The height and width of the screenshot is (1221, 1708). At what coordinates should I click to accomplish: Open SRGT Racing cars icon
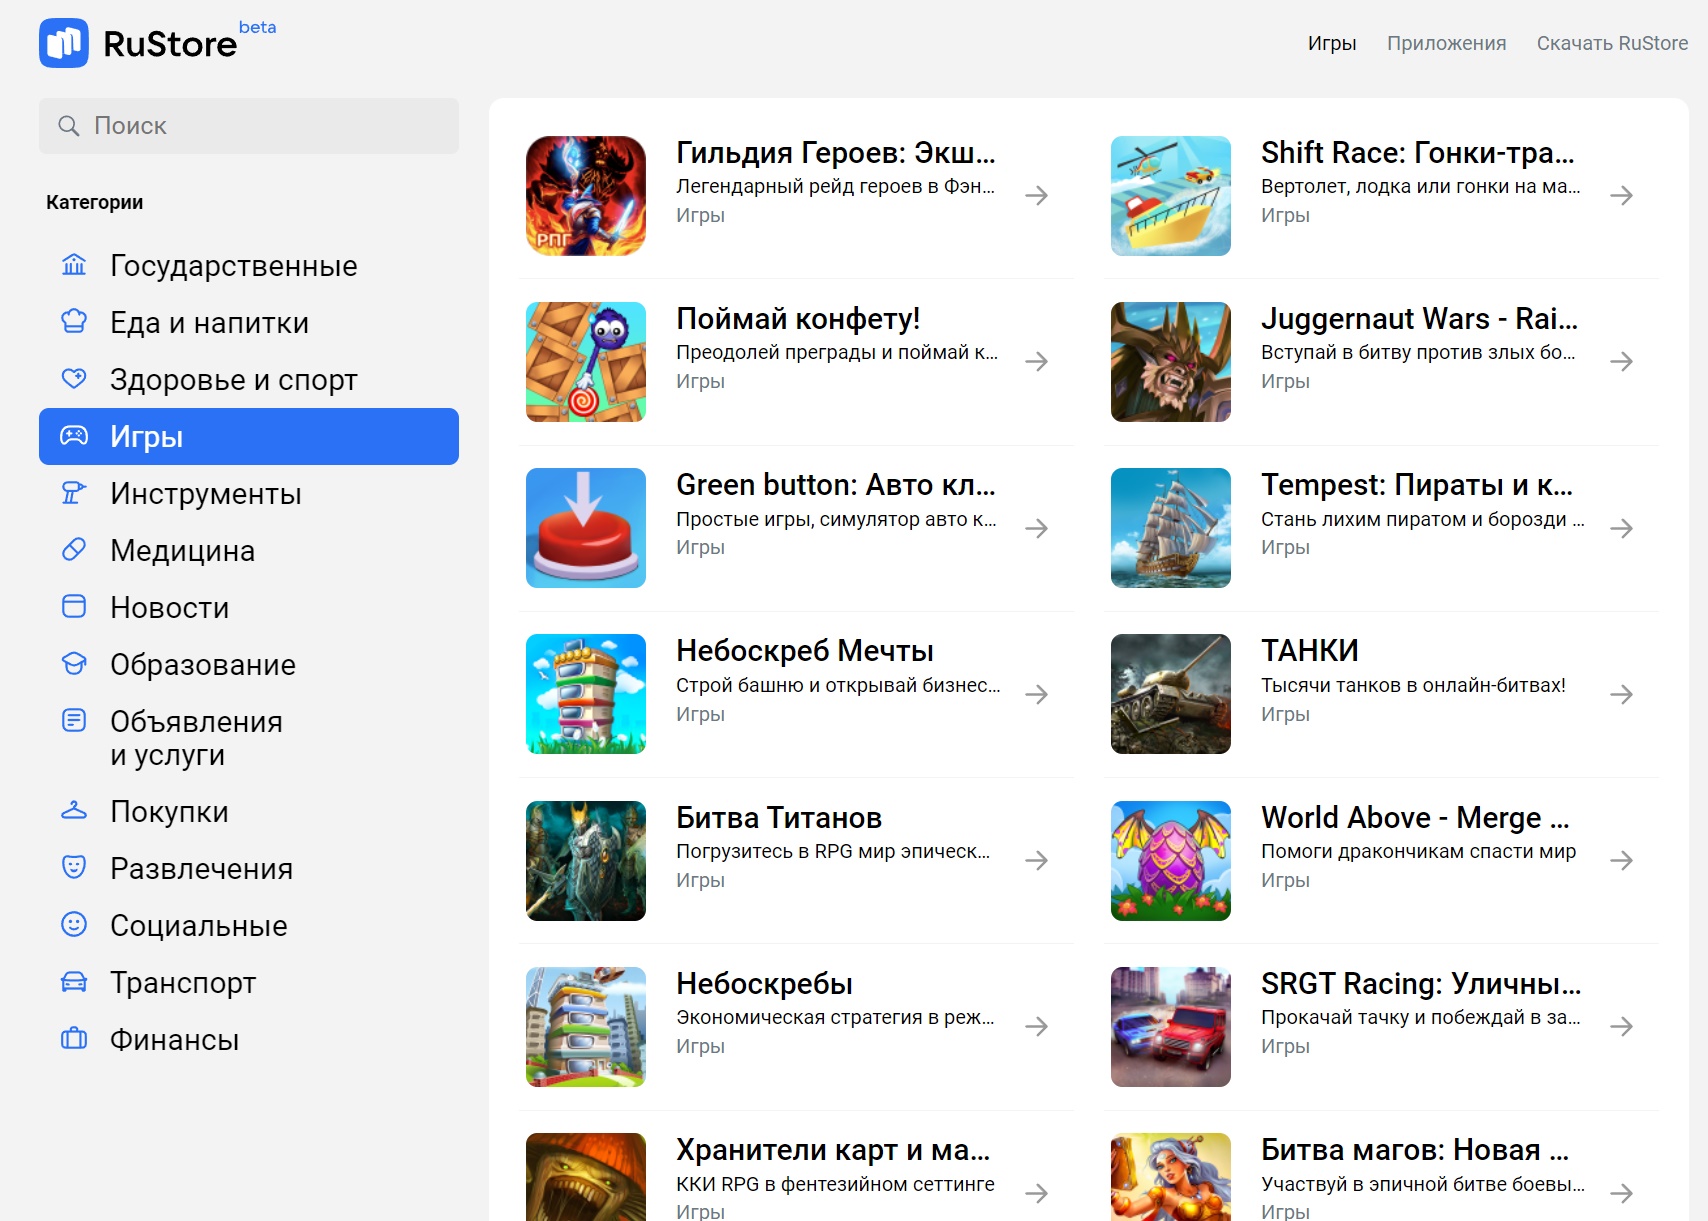point(1171,1027)
